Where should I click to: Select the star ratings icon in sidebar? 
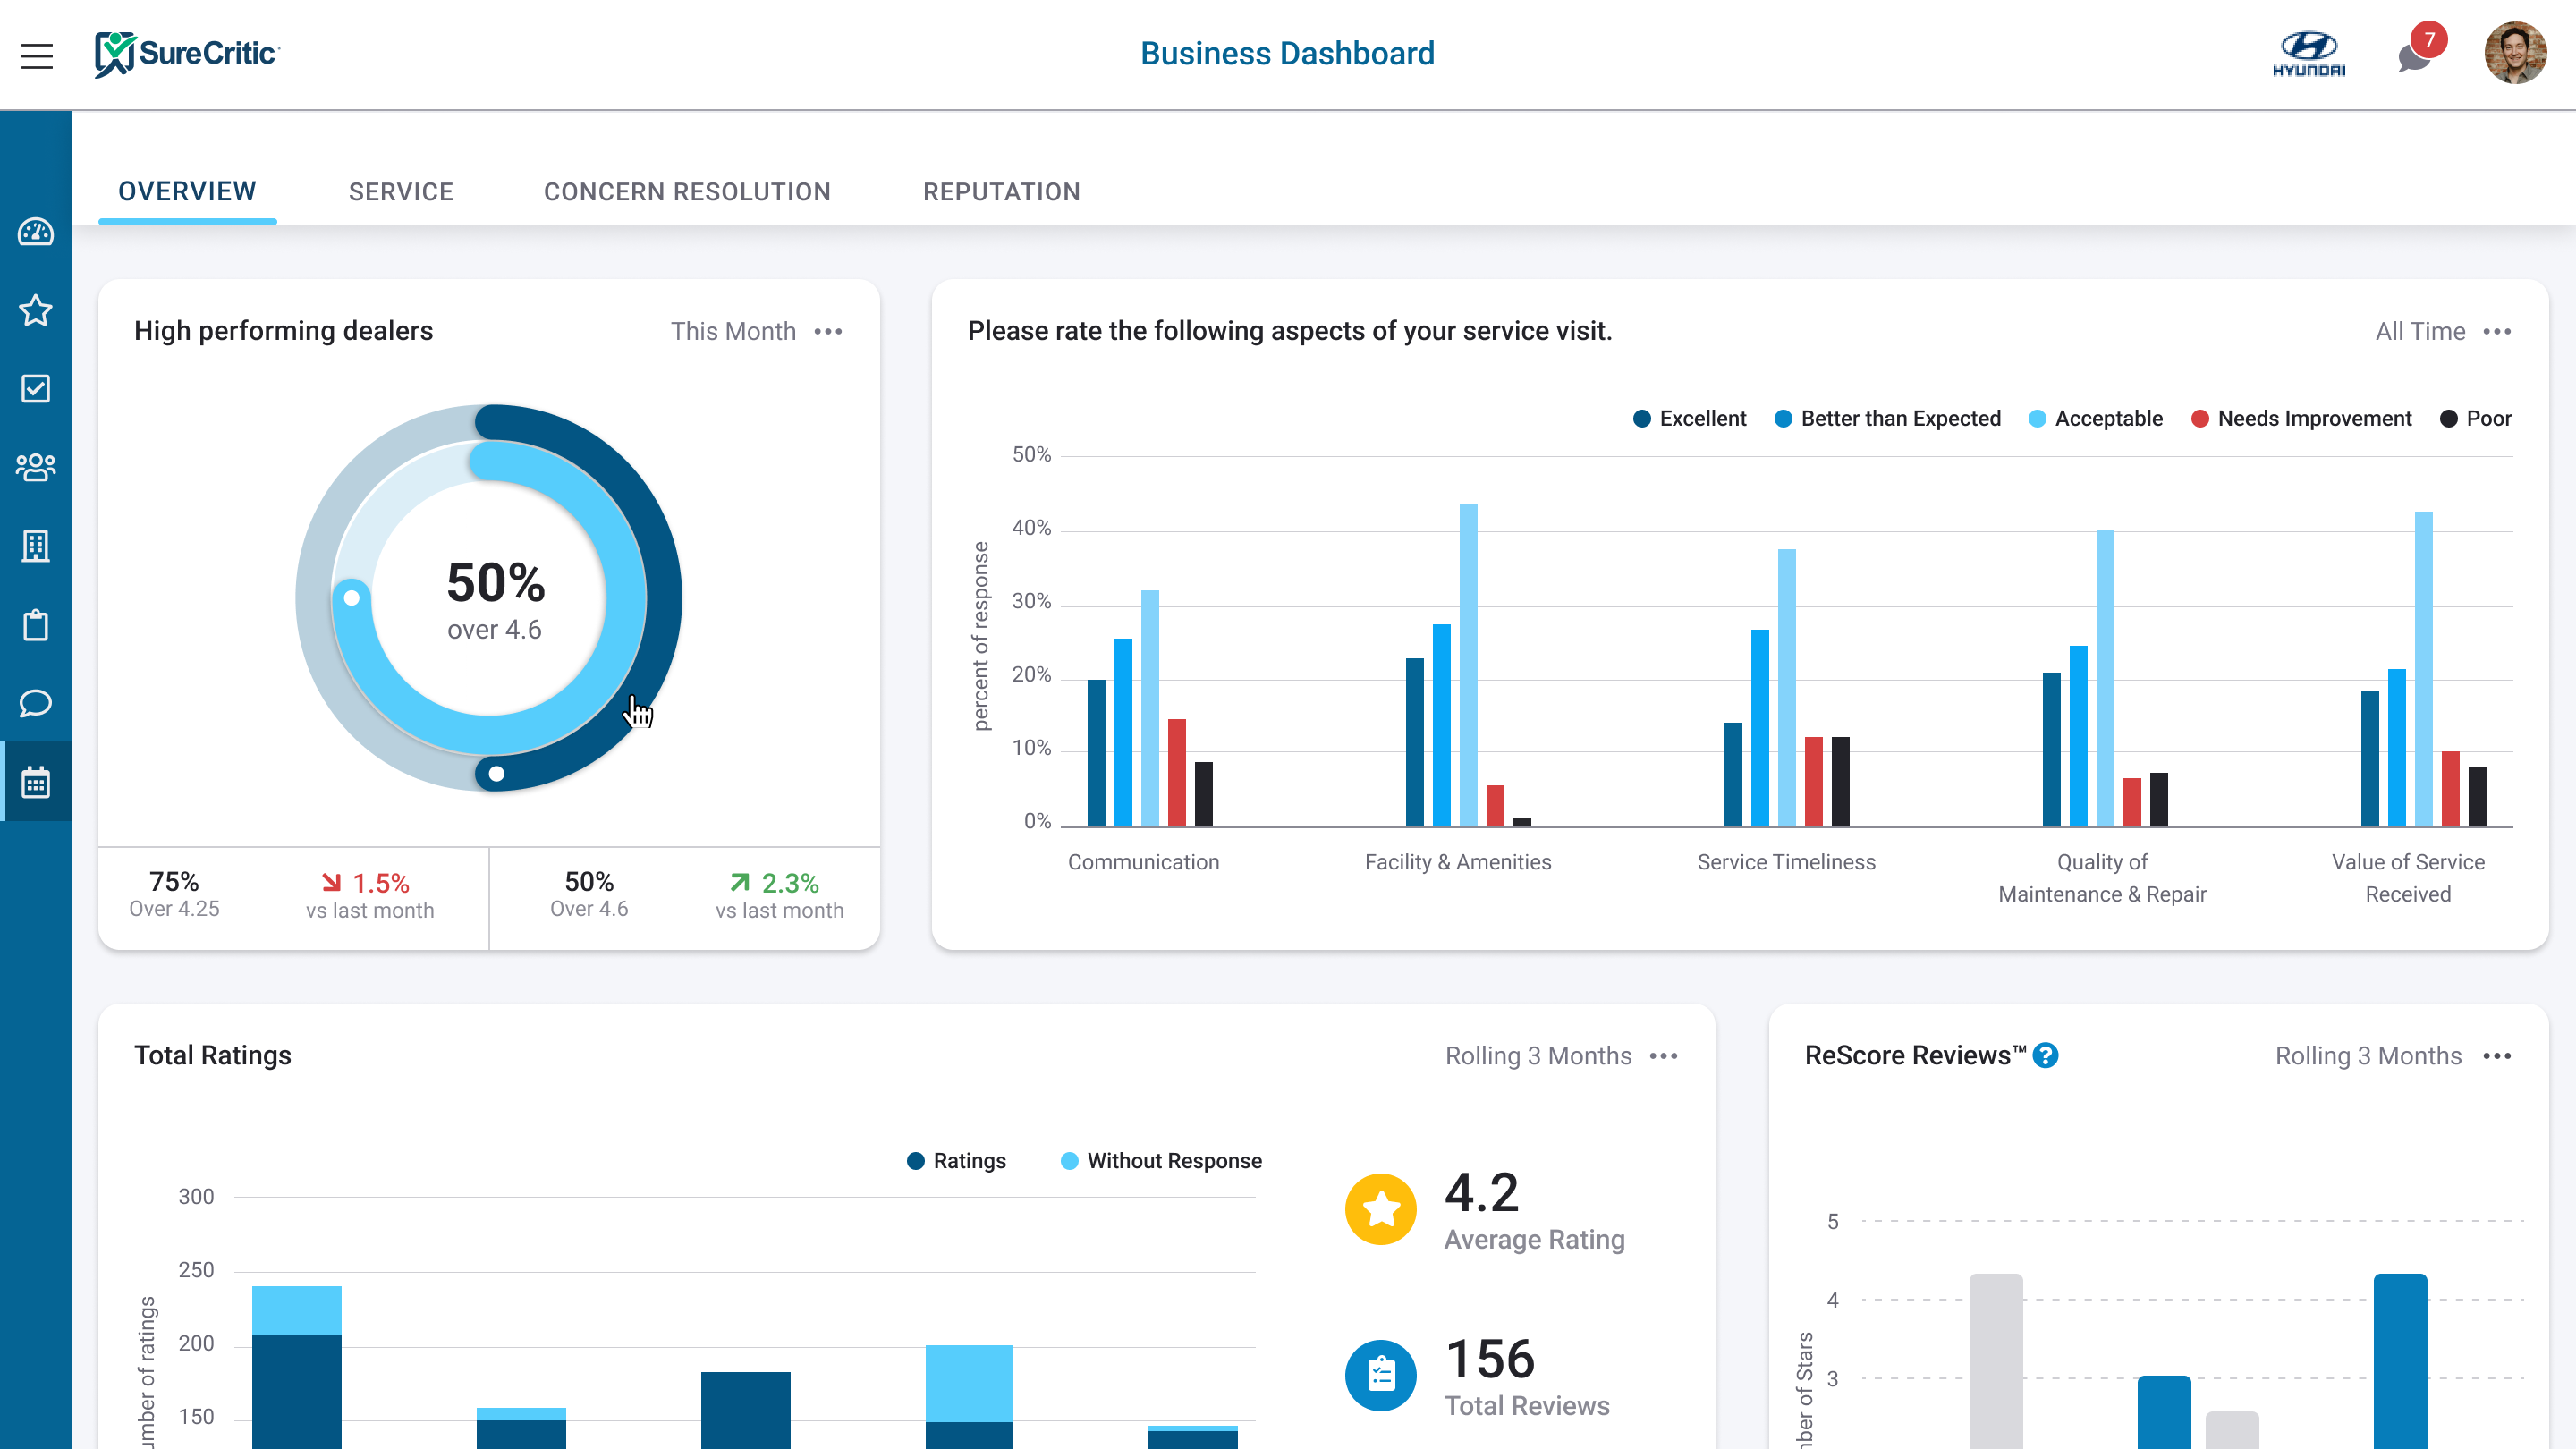click(x=36, y=310)
